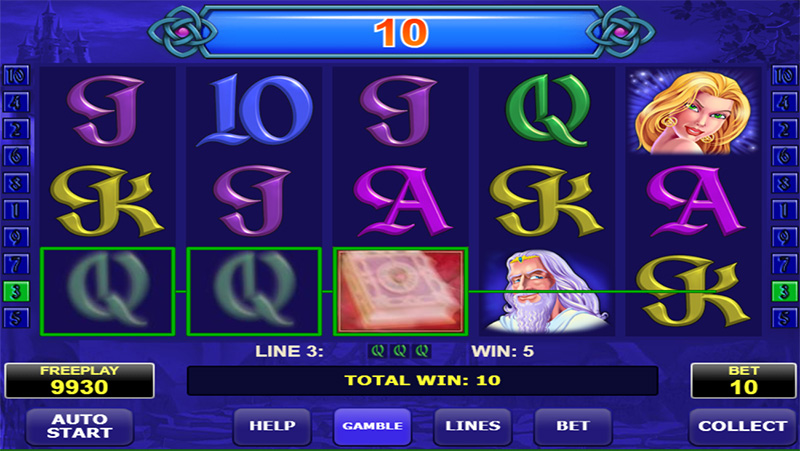Open the Lines selector
This screenshot has height=451, width=800.
472,426
